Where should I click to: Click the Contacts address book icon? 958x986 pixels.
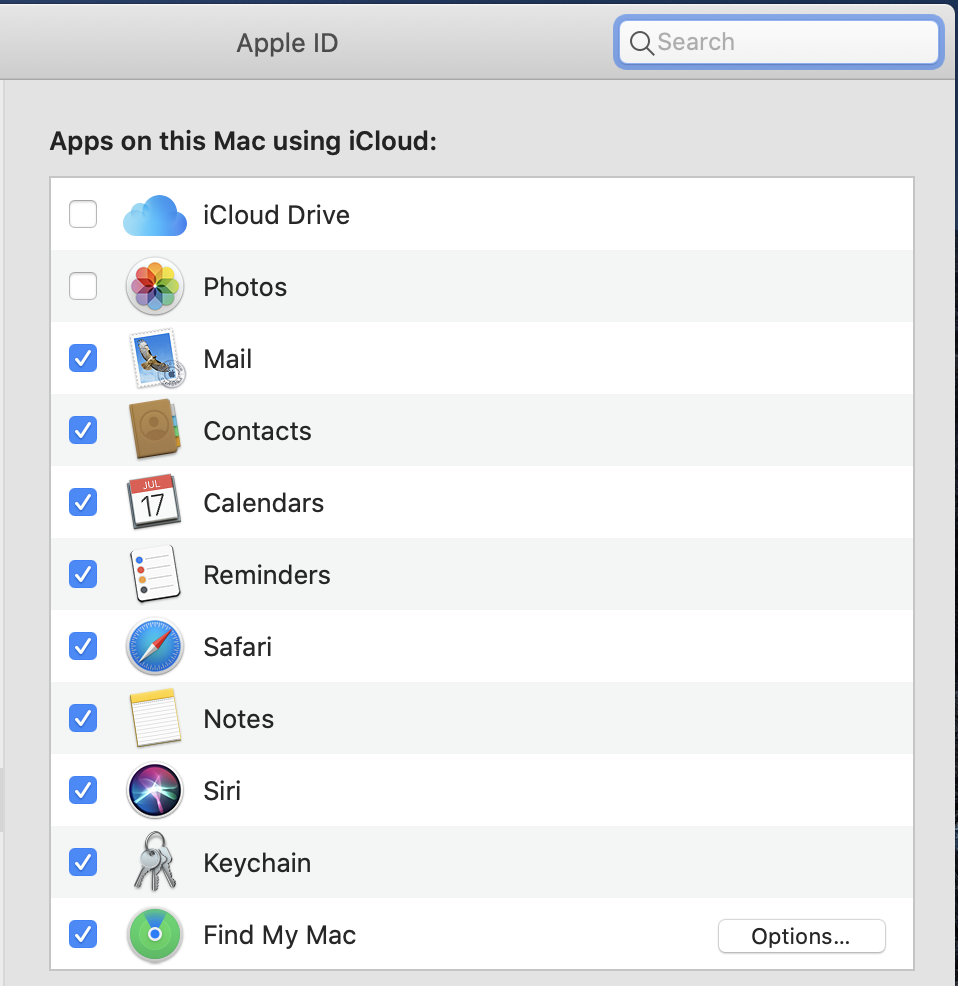(155, 429)
